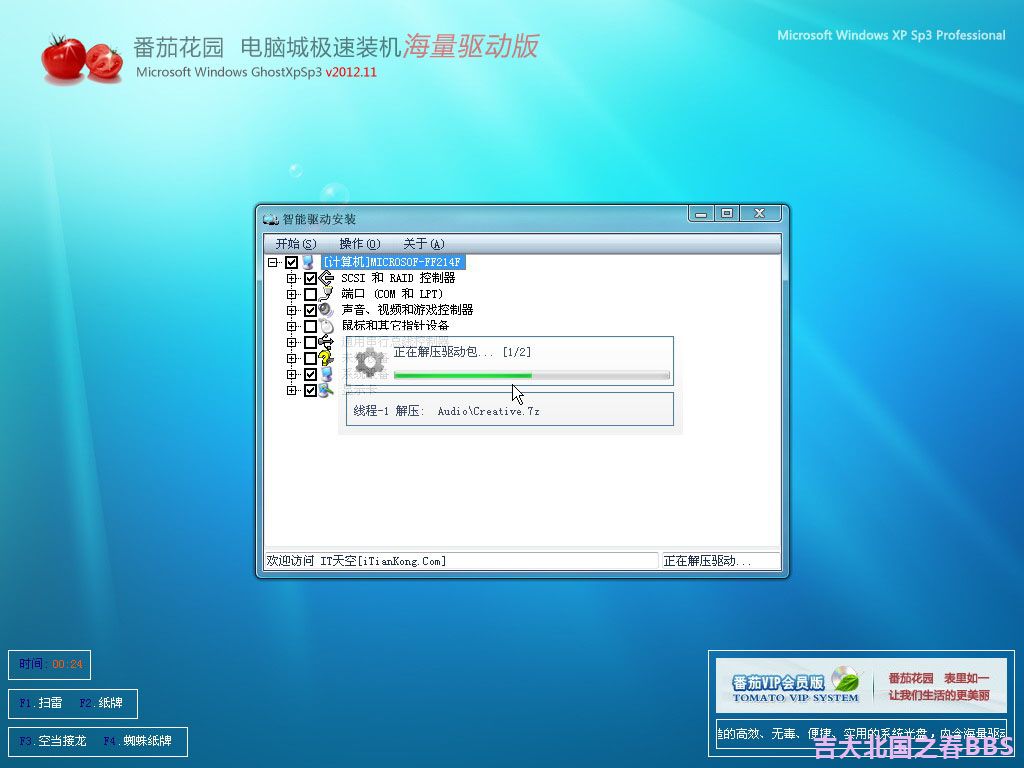
Task: Click the computer icon of MICROSOF-FF214F root
Action: 308,263
